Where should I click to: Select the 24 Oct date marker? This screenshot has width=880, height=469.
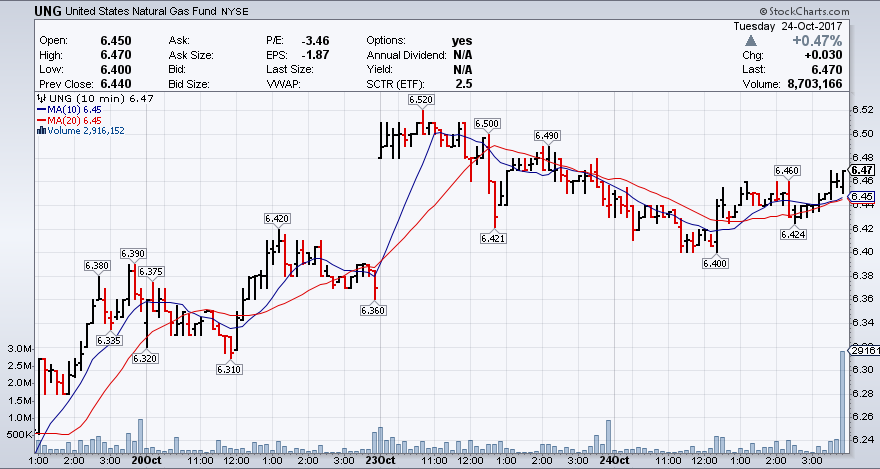(x=613, y=461)
